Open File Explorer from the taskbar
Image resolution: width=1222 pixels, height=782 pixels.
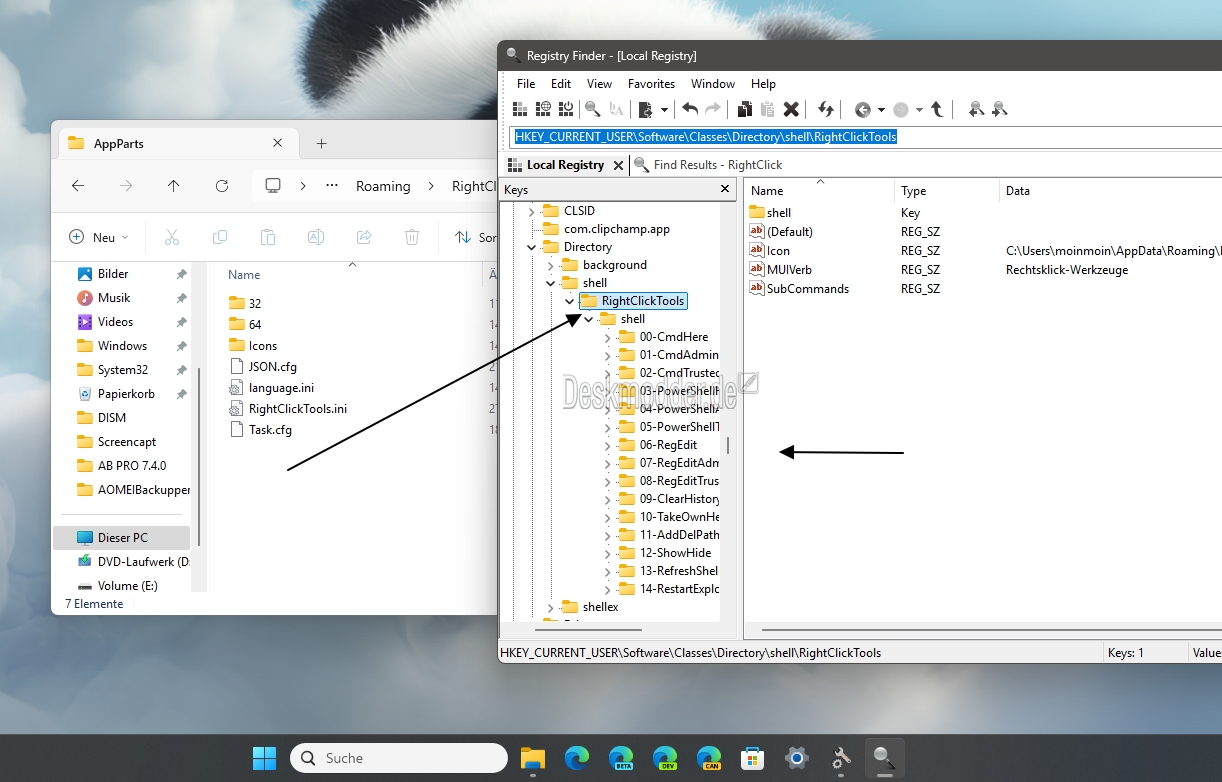point(532,758)
